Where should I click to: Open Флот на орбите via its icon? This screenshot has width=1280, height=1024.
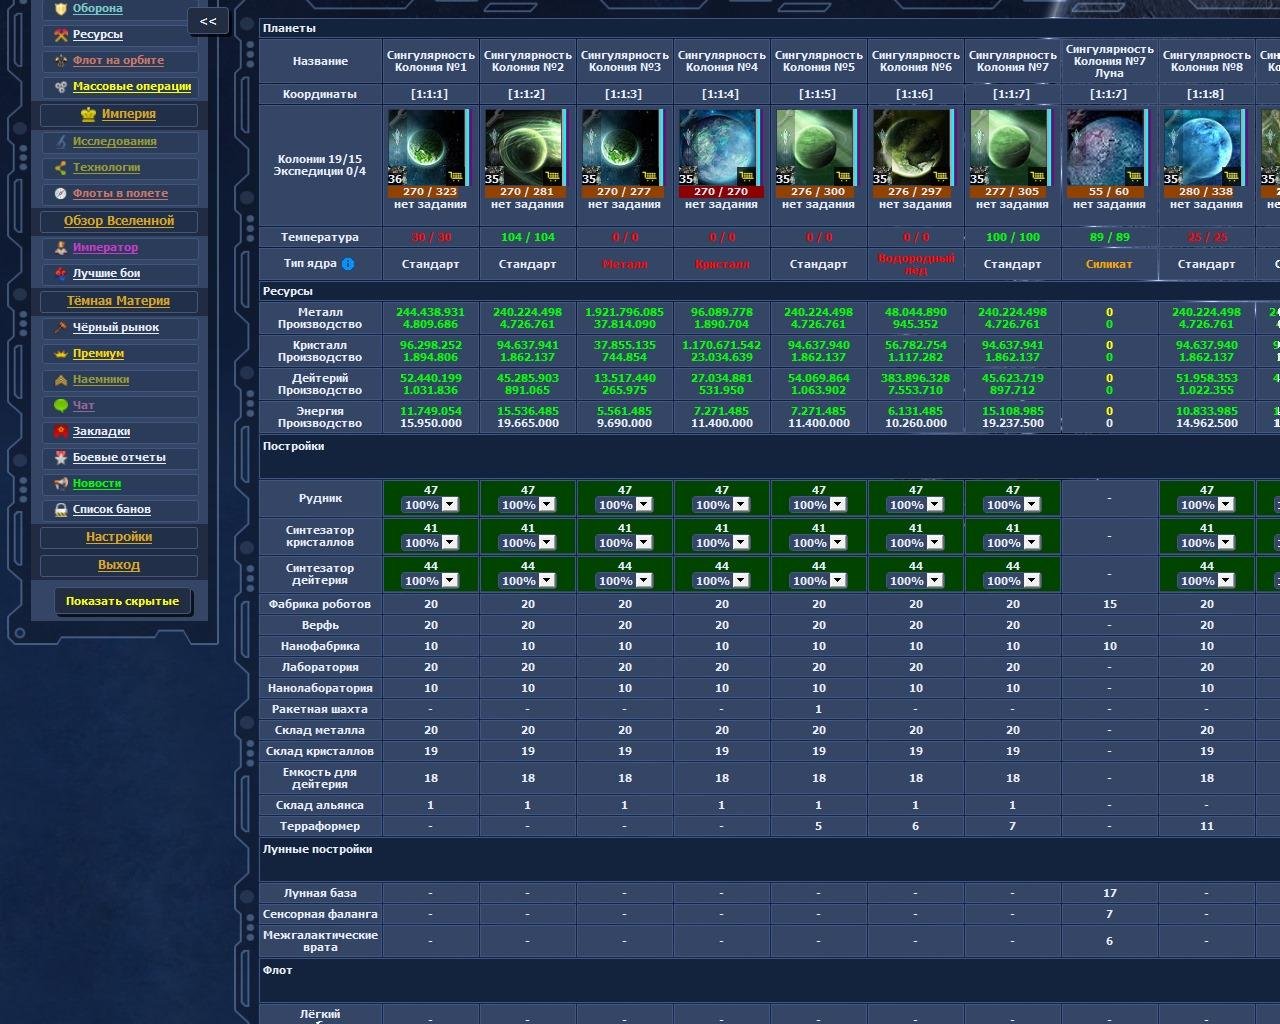point(61,61)
